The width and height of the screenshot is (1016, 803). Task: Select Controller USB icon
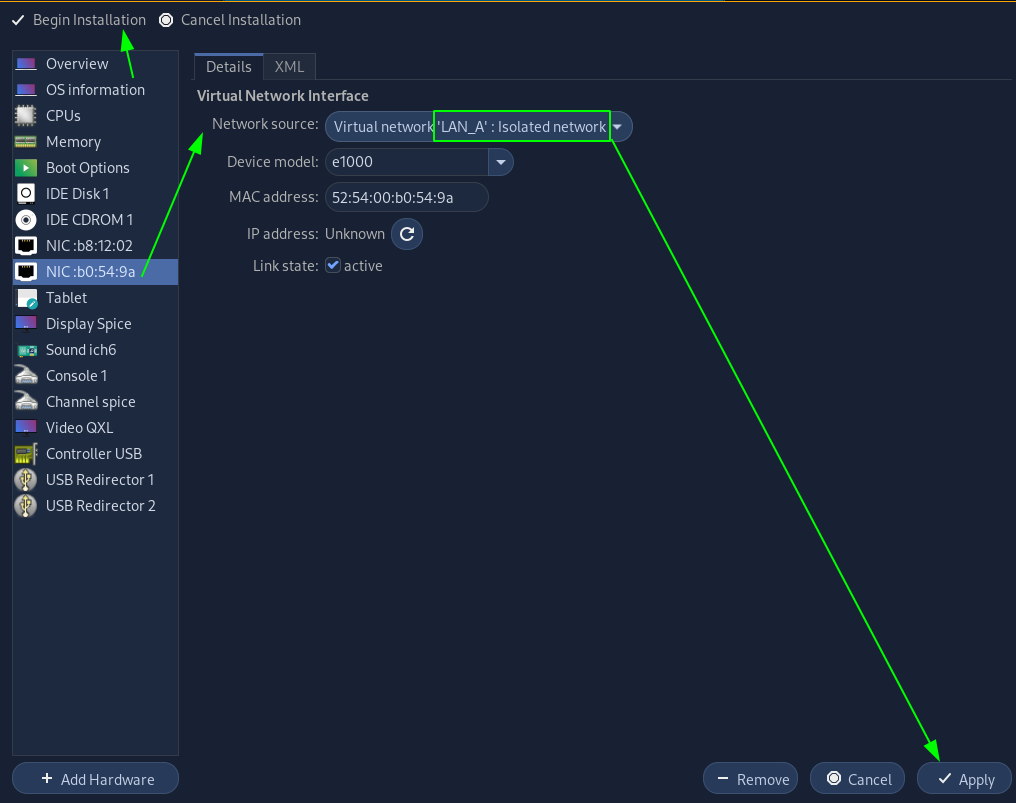26,454
